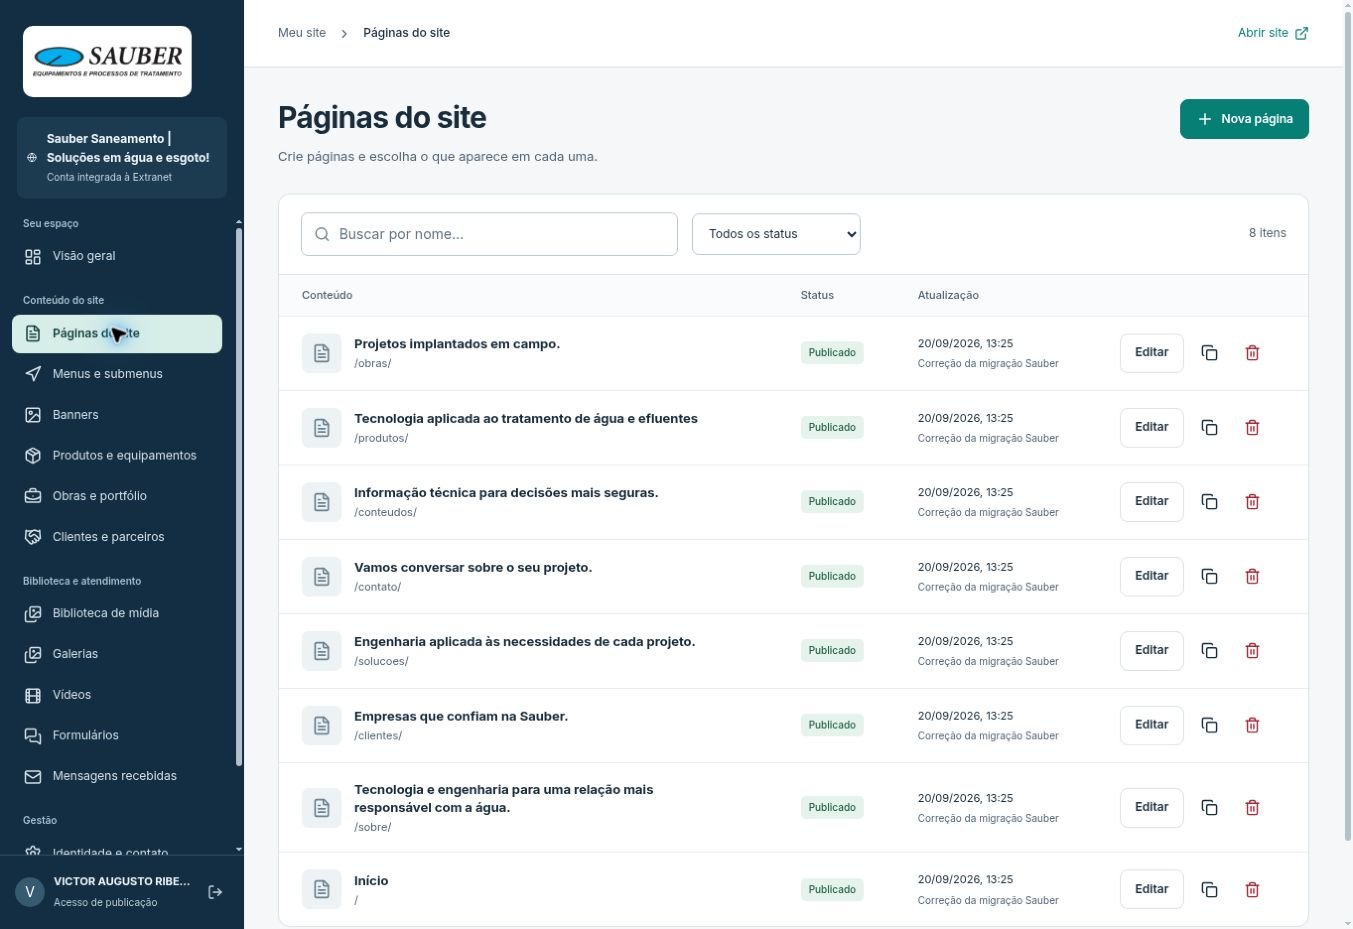Click Editar for the Início page
The height and width of the screenshot is (929, 1353).
(x=1151, y=889)
